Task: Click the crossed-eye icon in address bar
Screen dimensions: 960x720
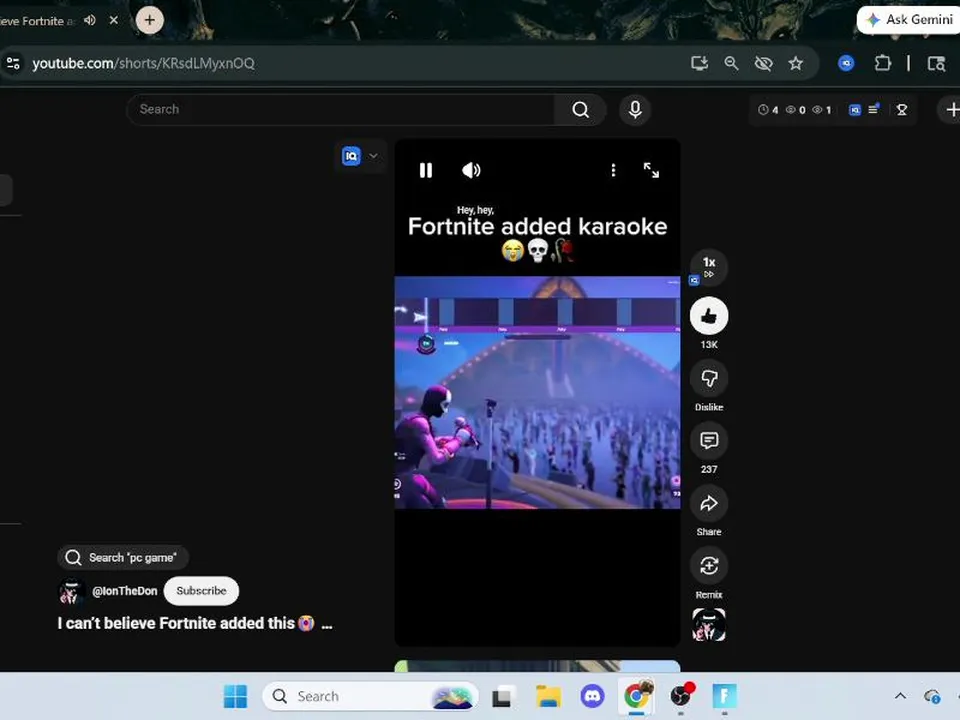Action: click(763, 63)
